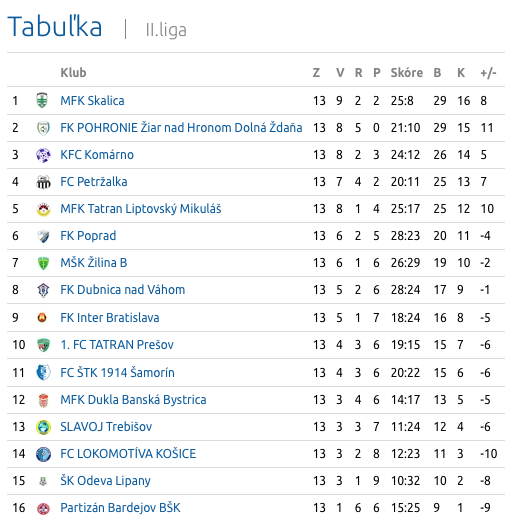Click the SLAVOJ Trebišov round logo

[43, 427]
